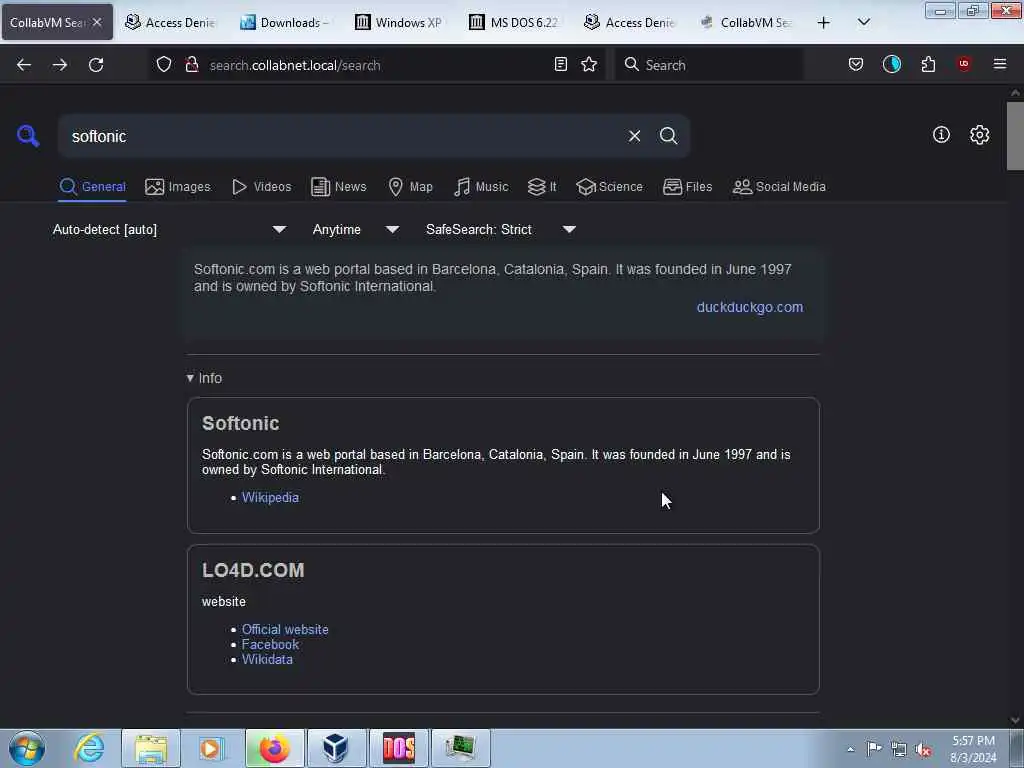The image size is (1024, 768).
Task: Open the duckduckgo.com source link
Action: click(750, 307)
